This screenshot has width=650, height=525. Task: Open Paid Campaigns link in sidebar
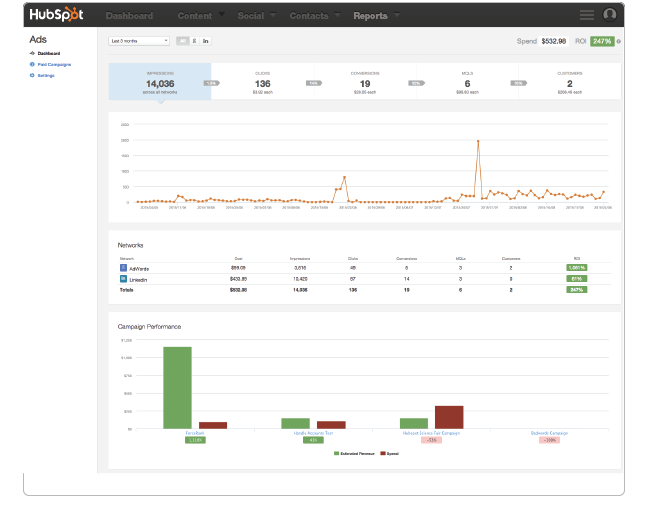54,64
